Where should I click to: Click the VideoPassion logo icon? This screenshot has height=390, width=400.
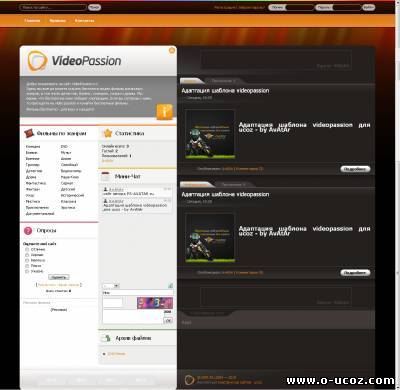click(37, 61)
